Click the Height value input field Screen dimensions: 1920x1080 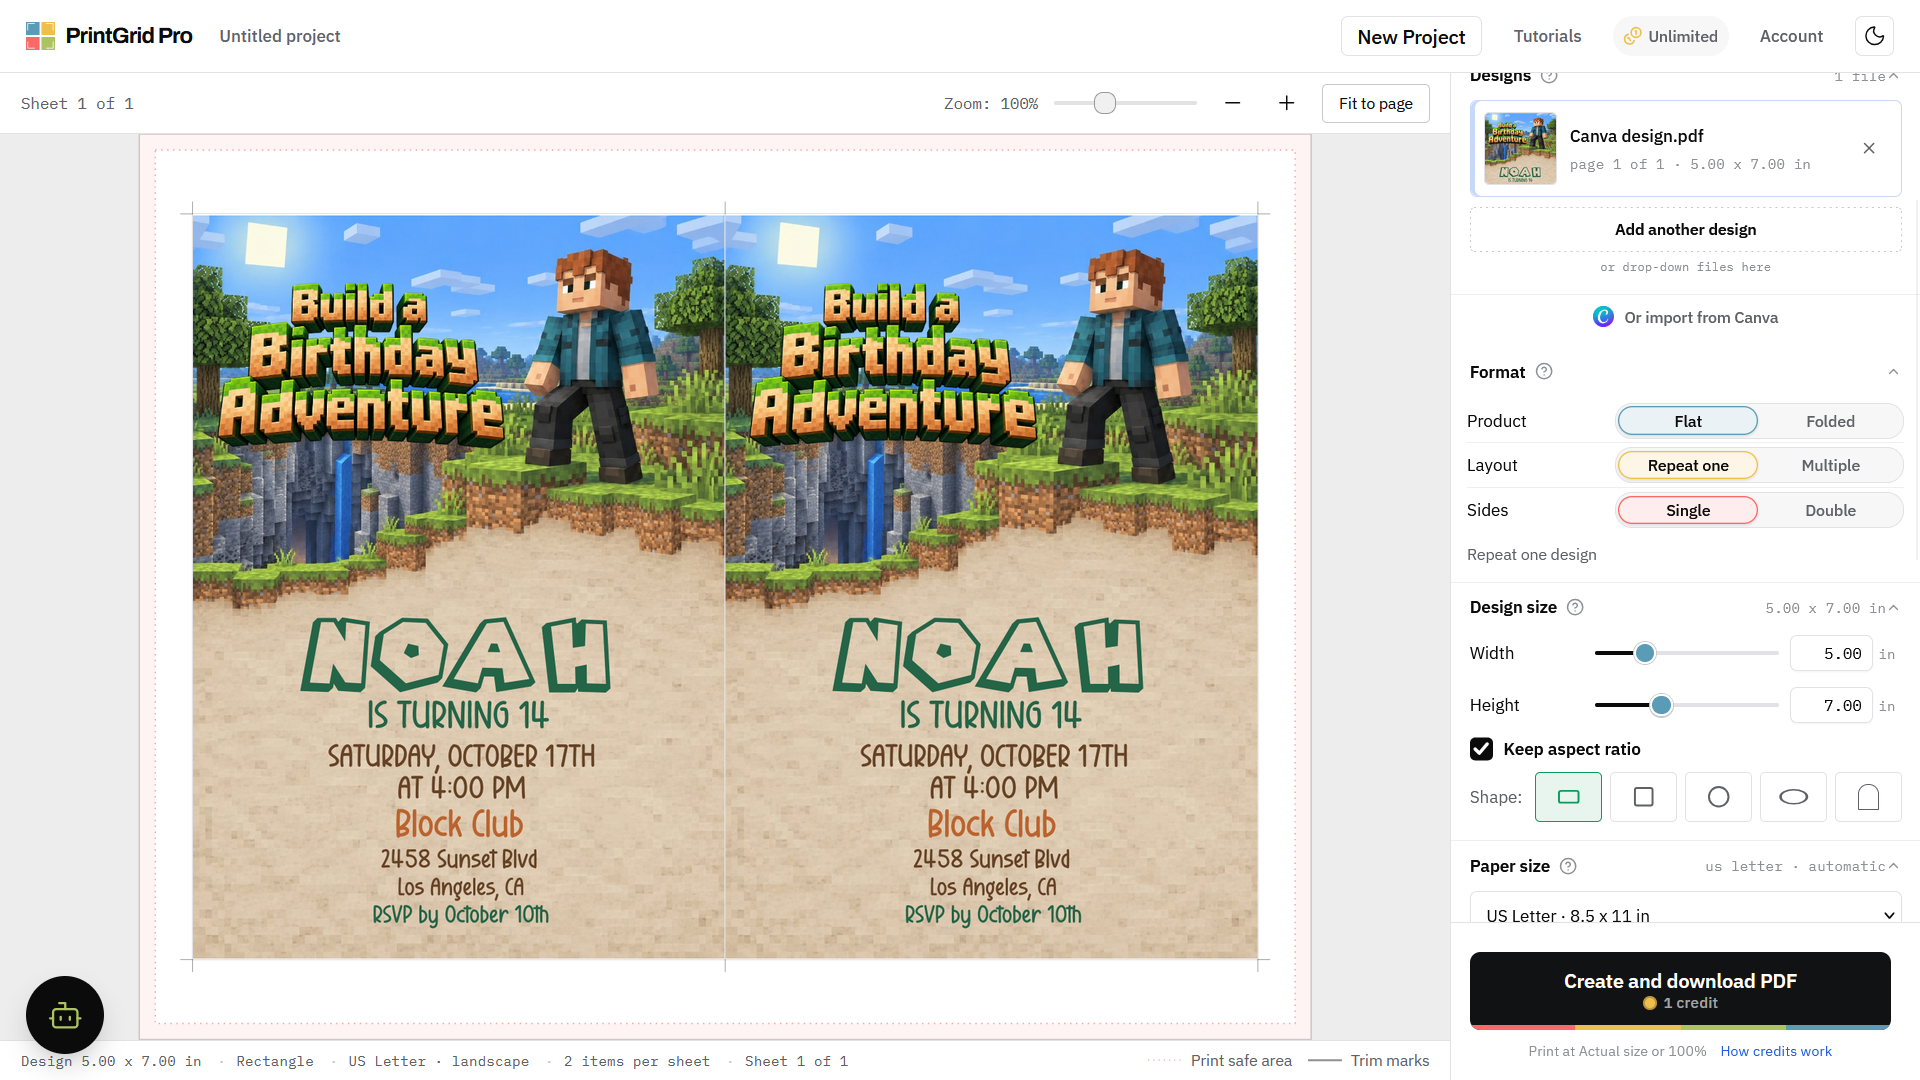[1831, 705]
